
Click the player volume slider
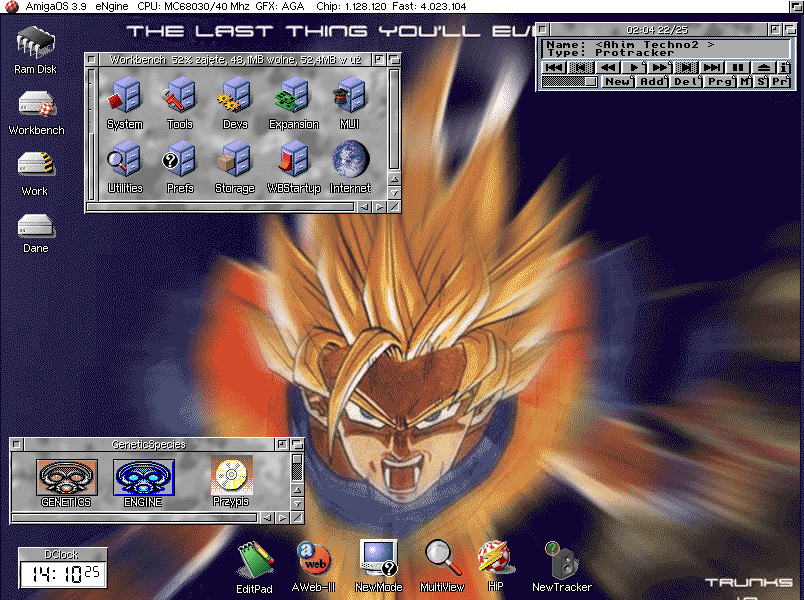coord(570,82)
